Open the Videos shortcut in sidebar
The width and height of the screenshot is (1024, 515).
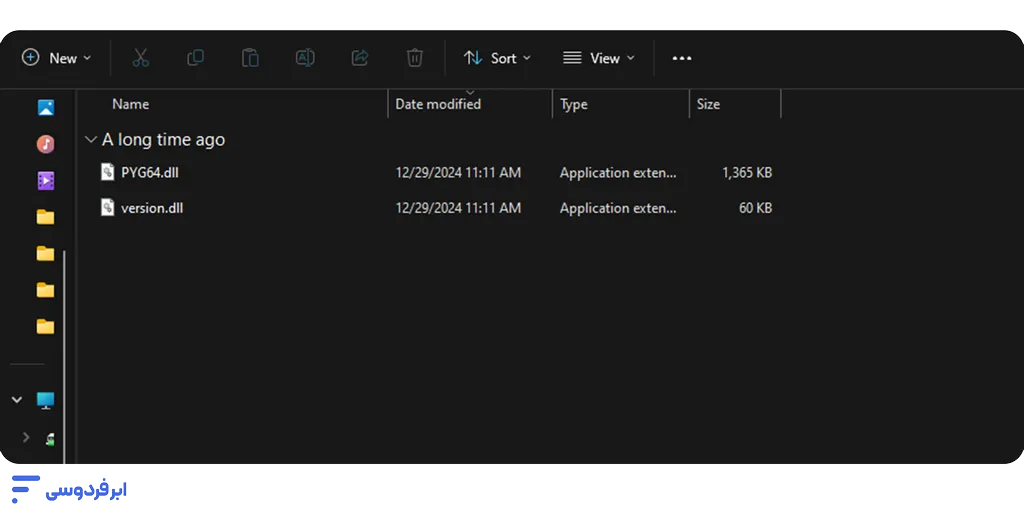[x=45, y=181]
